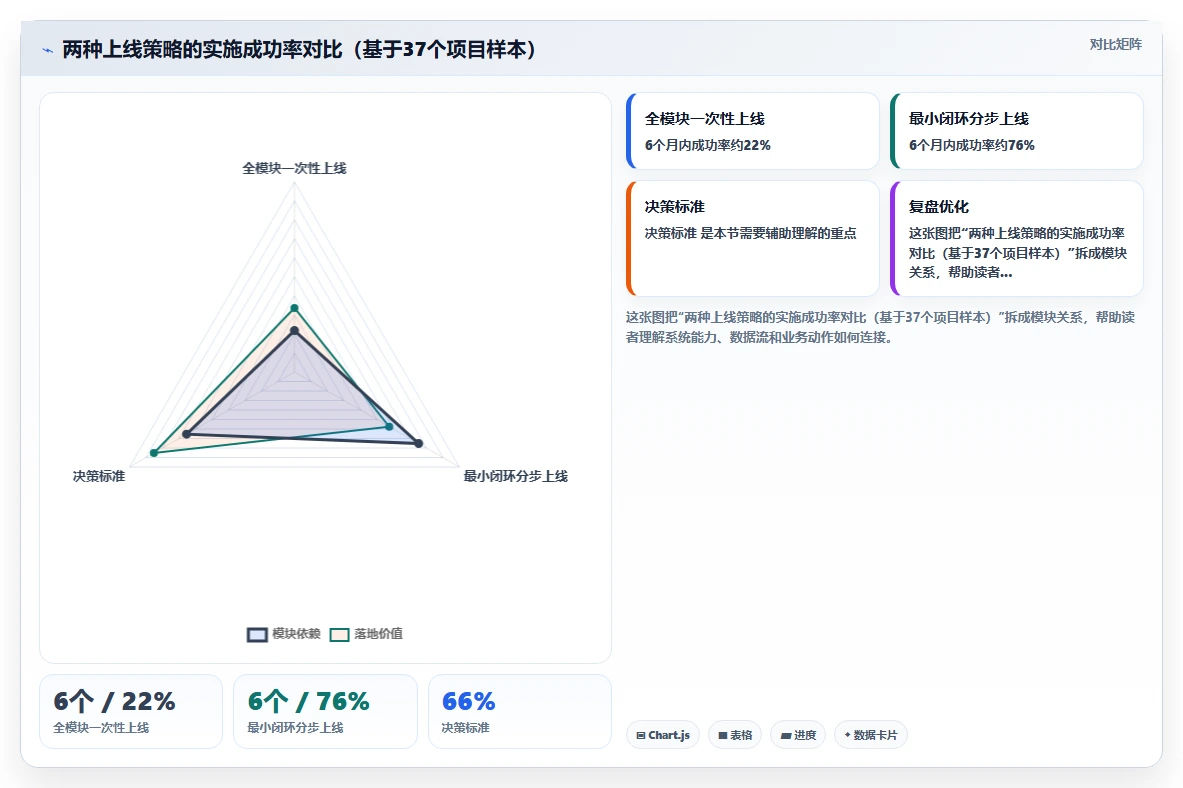Image resolution: width=1183 pixels, height=788 pixels.
Task: Click the description paragraph below the cards
Action: tap(880, 328)
